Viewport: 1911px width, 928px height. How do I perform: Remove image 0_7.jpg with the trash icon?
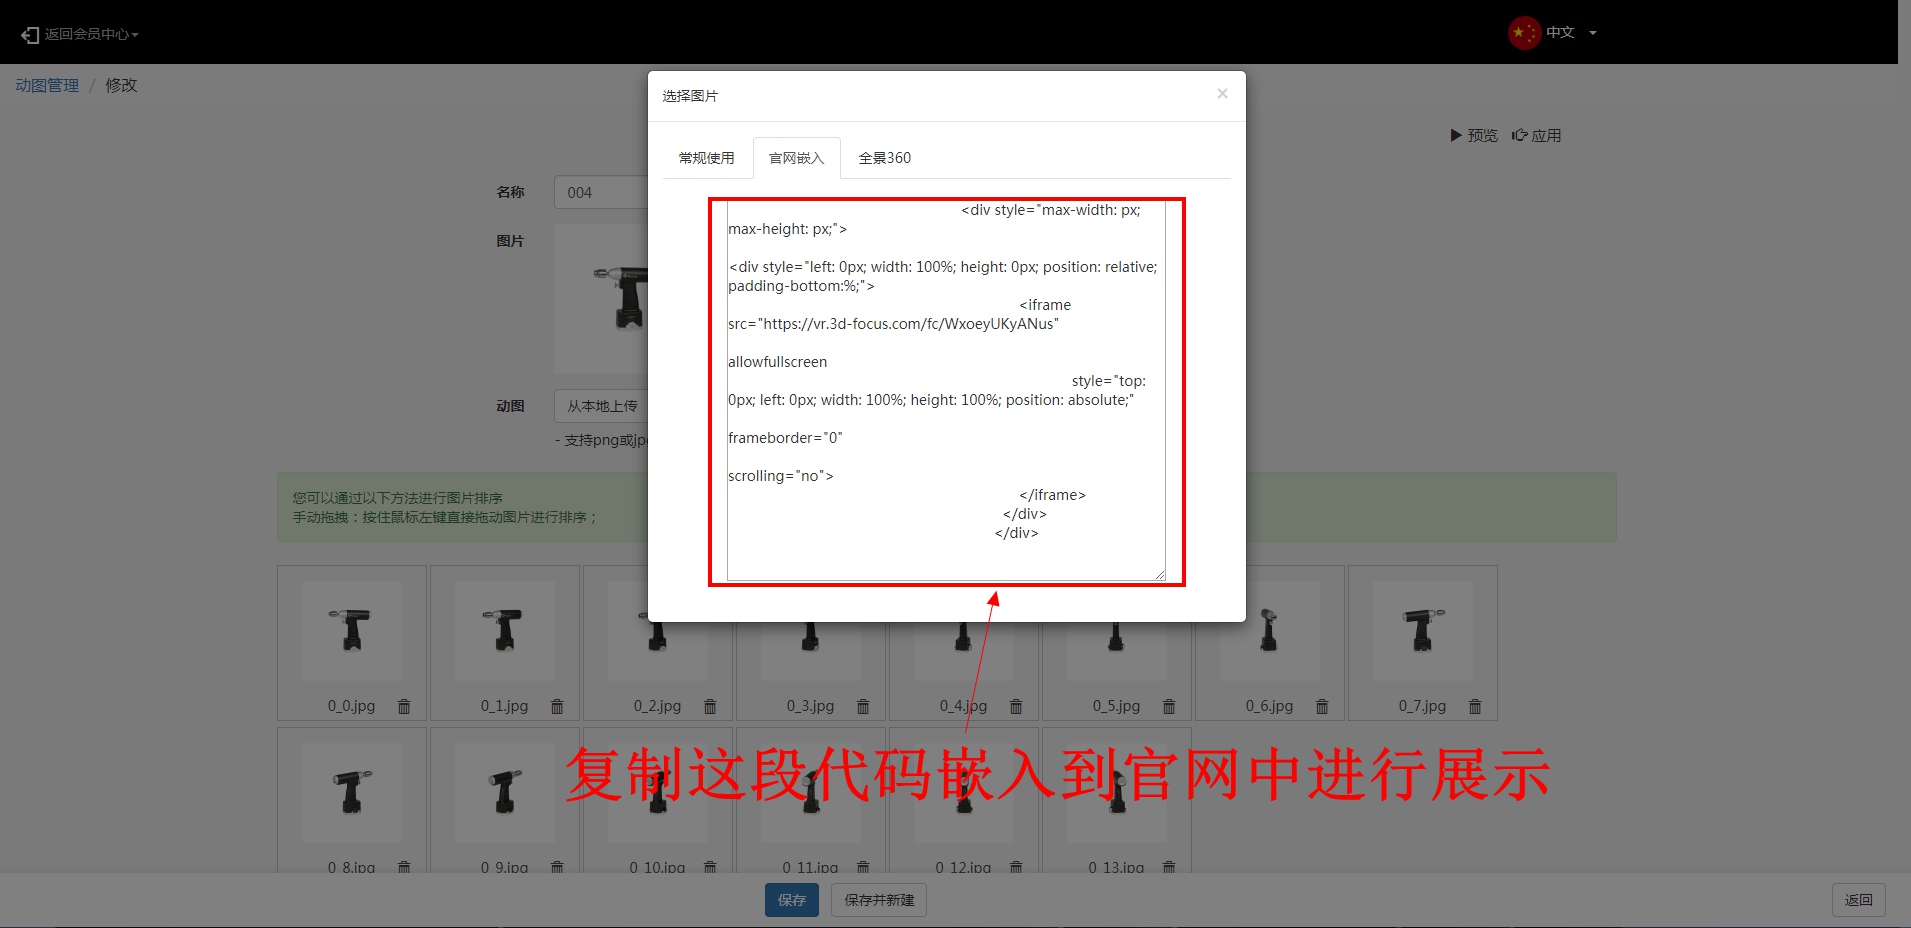[1475, 706]
